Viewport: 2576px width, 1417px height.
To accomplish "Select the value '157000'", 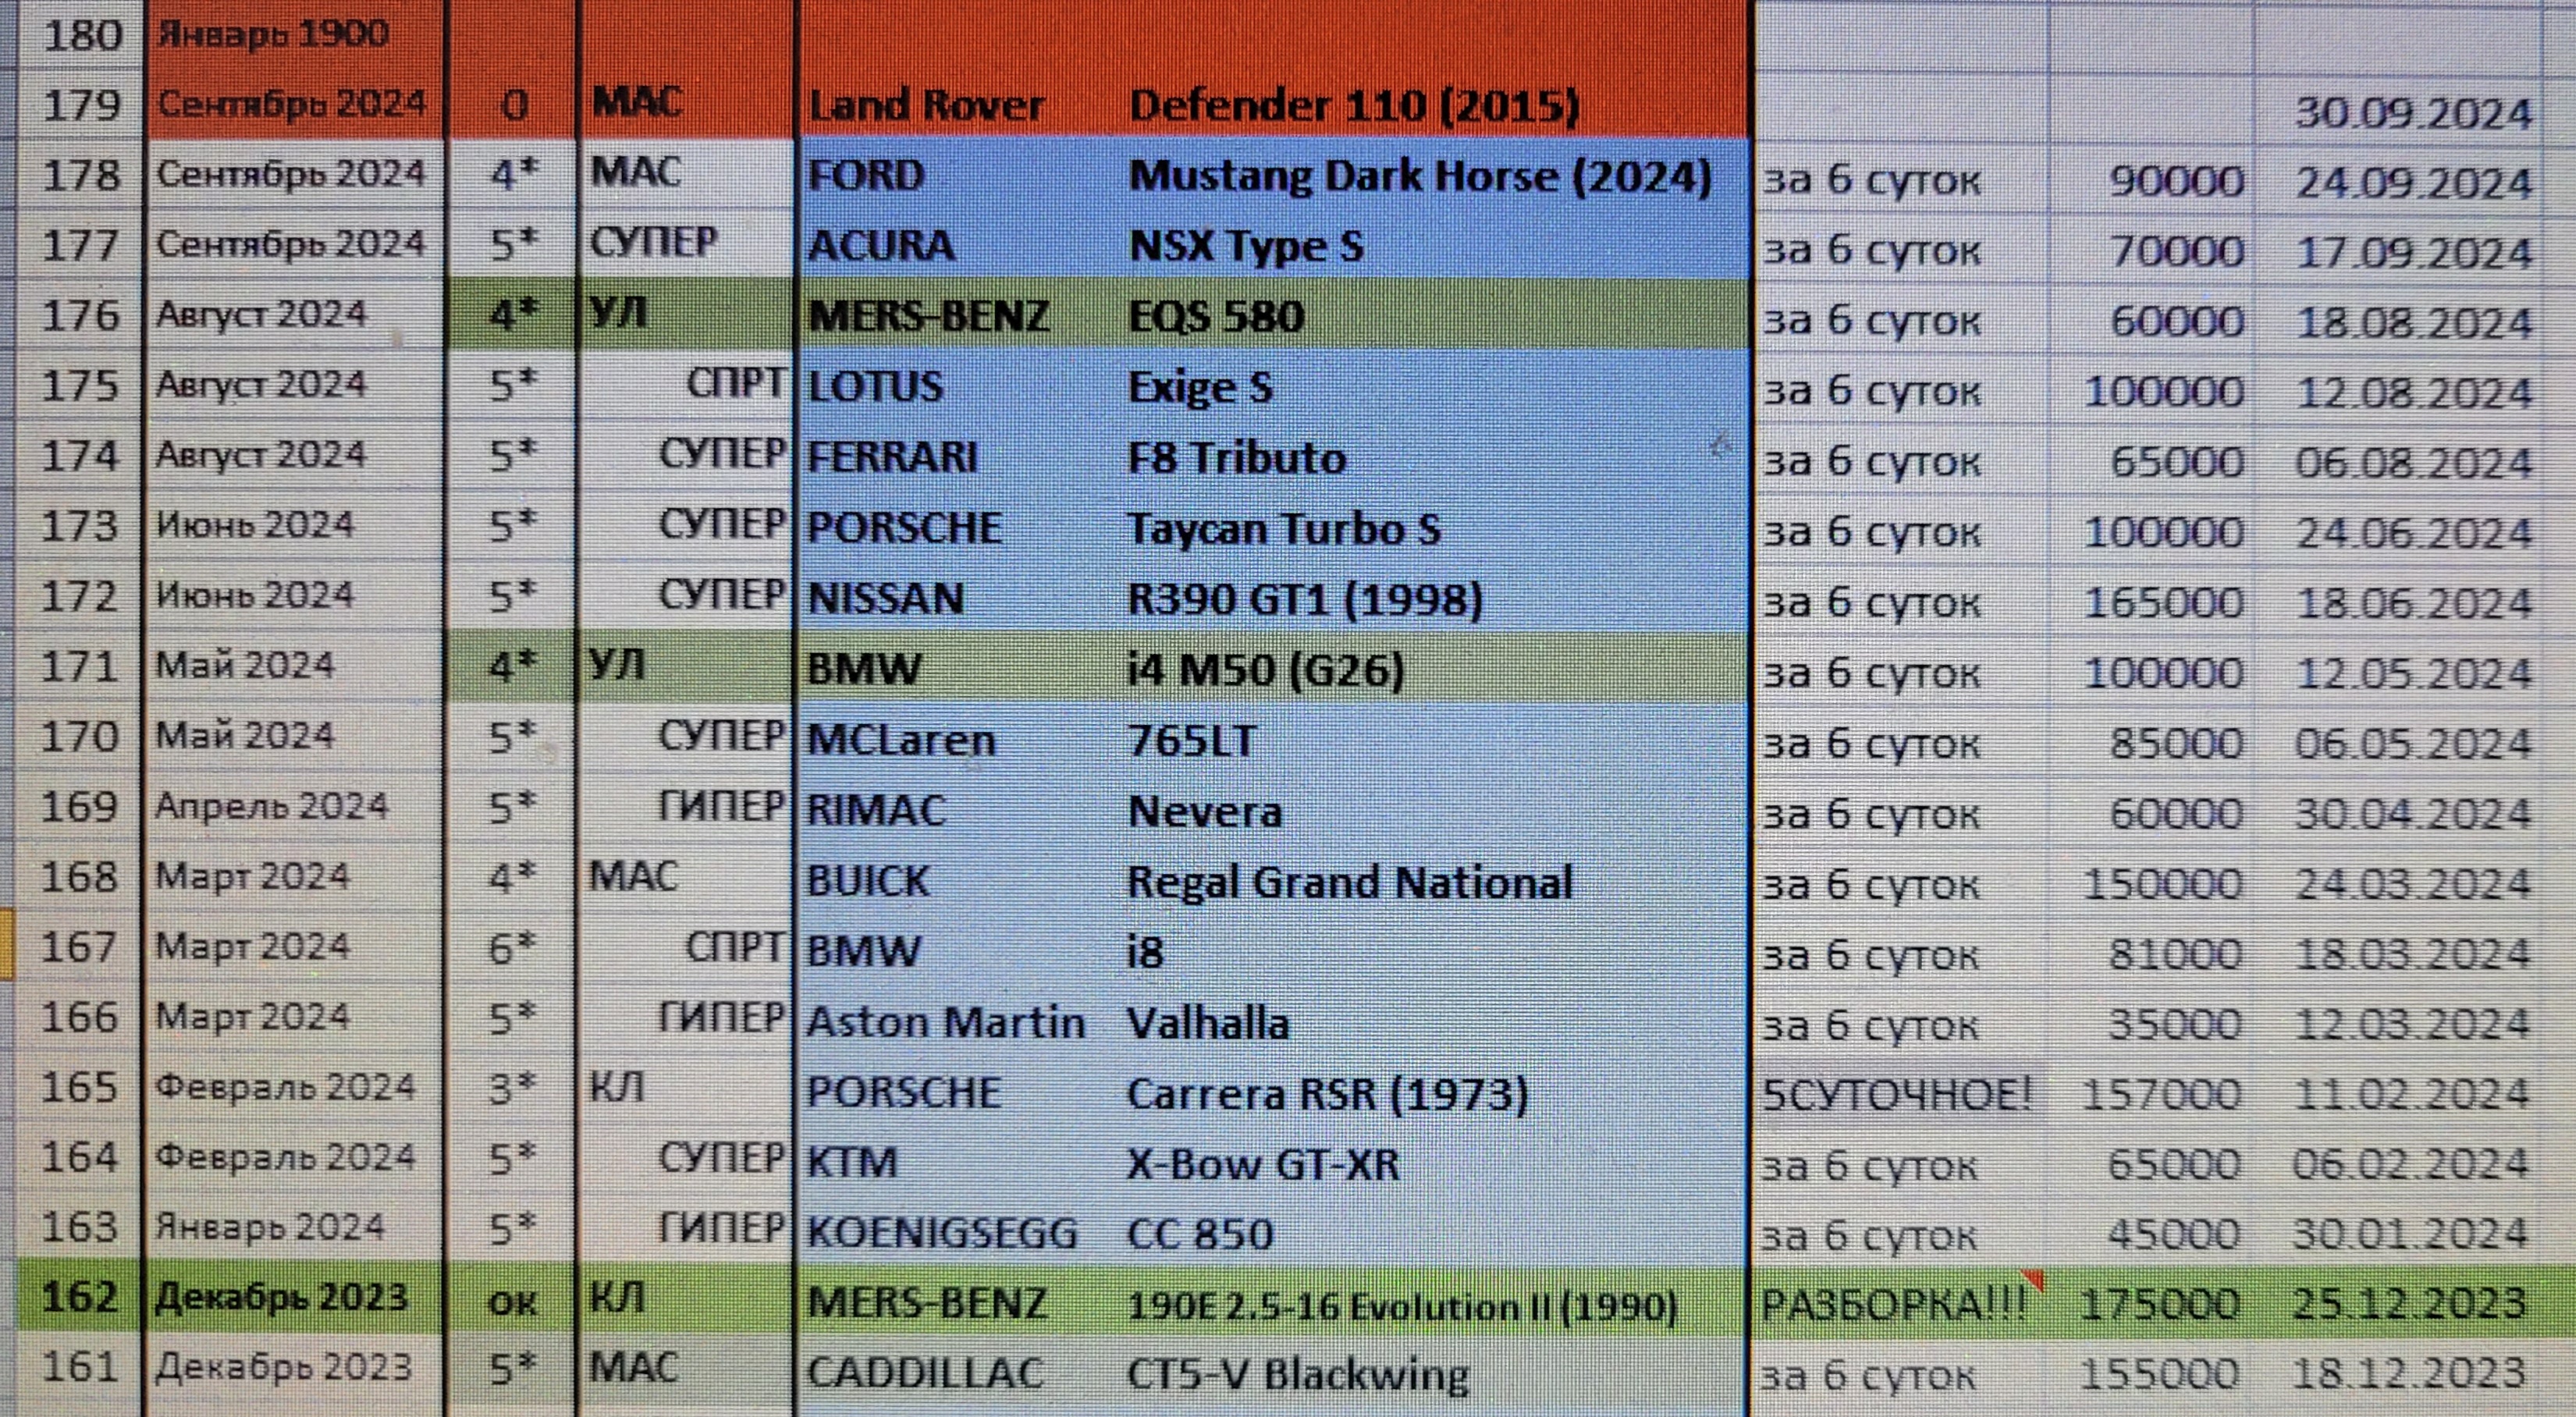I will (2152, 1095).
